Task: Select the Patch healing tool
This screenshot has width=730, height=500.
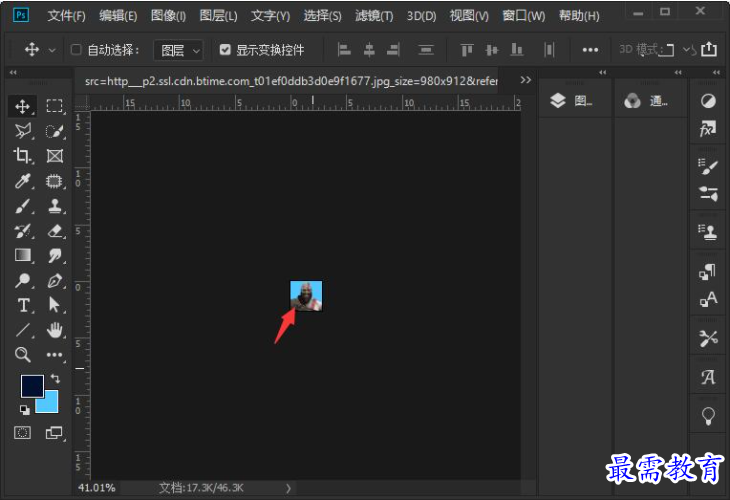Action: click(x=54, y=181)
